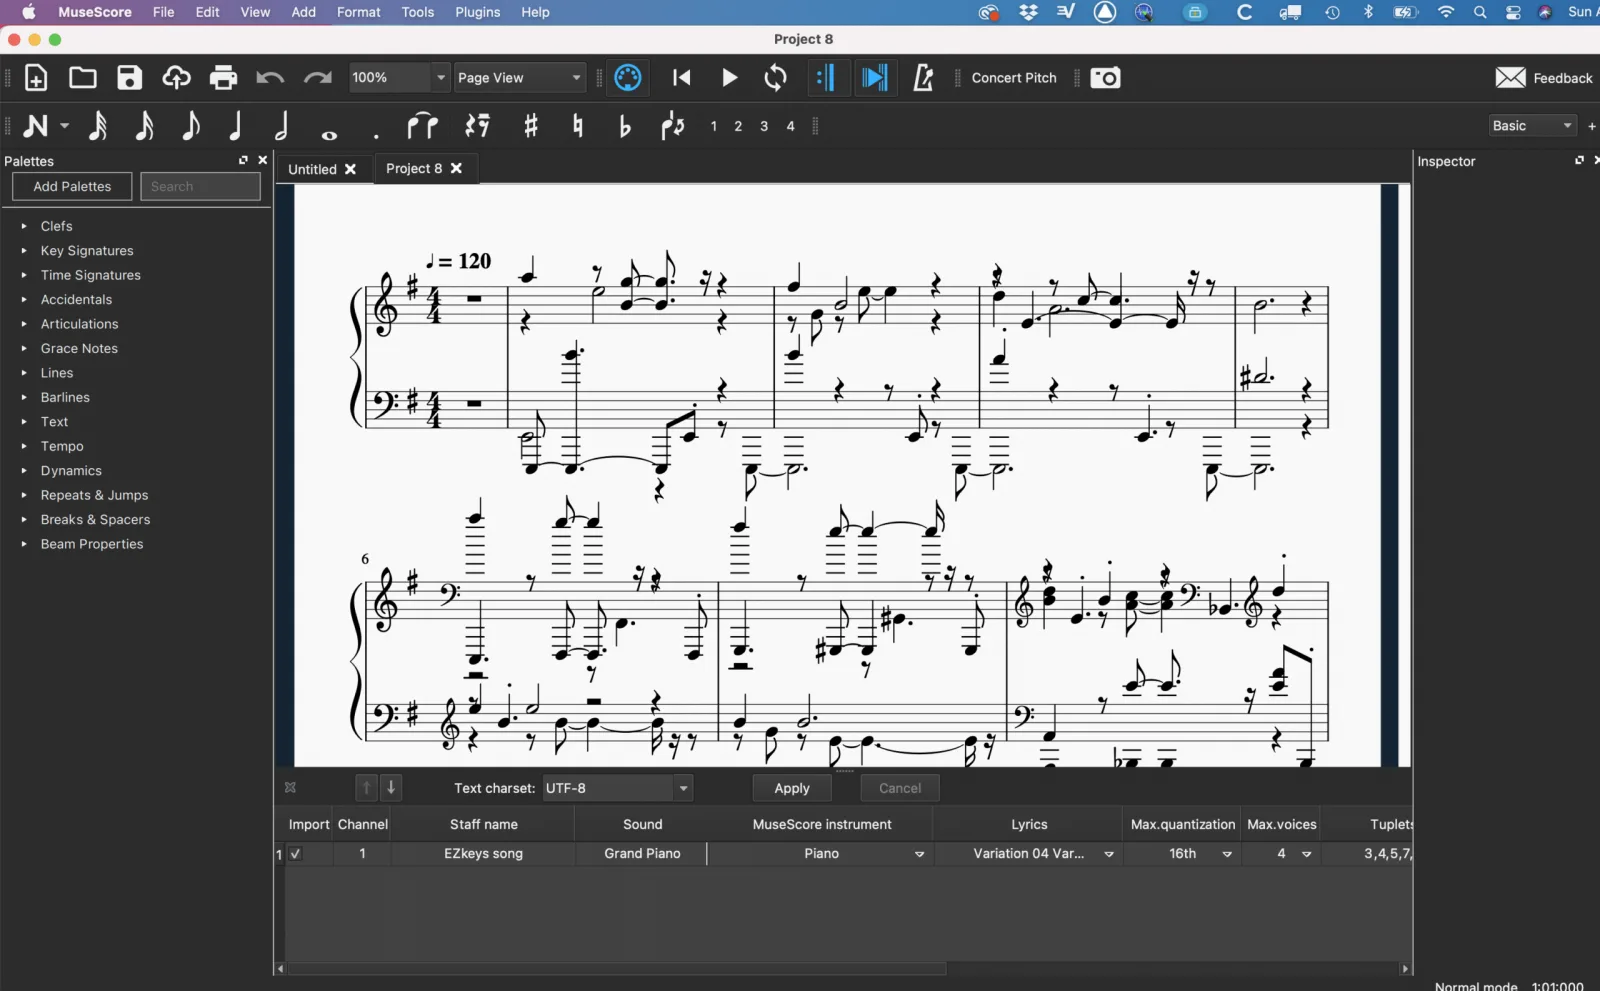The image size is (1600, 991).
Task: Rewind playback to the start
Action: pyautogui.click(x=682, y=78)
